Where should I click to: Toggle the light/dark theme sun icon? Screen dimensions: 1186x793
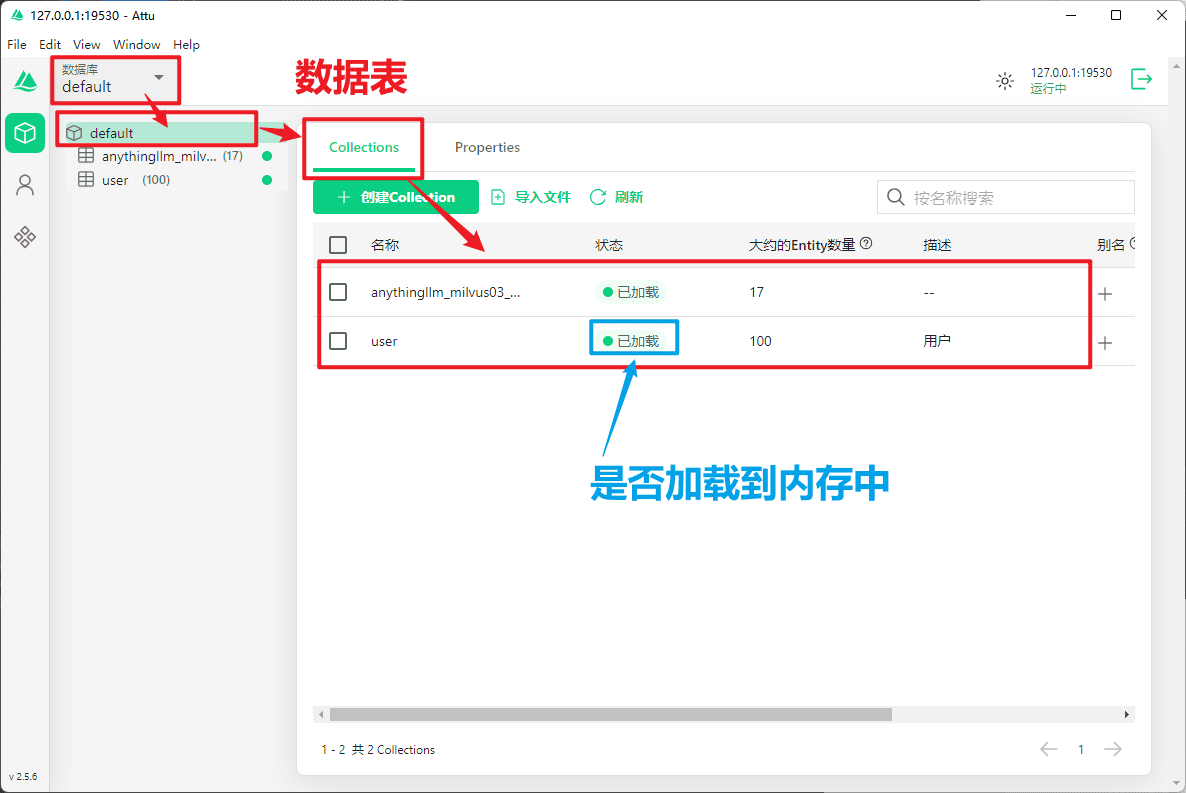1005,81
